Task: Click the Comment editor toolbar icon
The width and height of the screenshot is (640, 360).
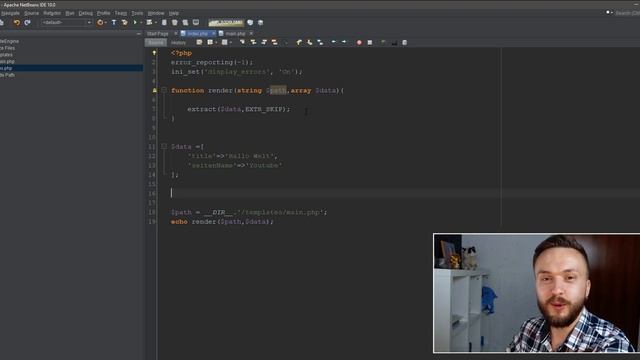Action: pos(383,42)
